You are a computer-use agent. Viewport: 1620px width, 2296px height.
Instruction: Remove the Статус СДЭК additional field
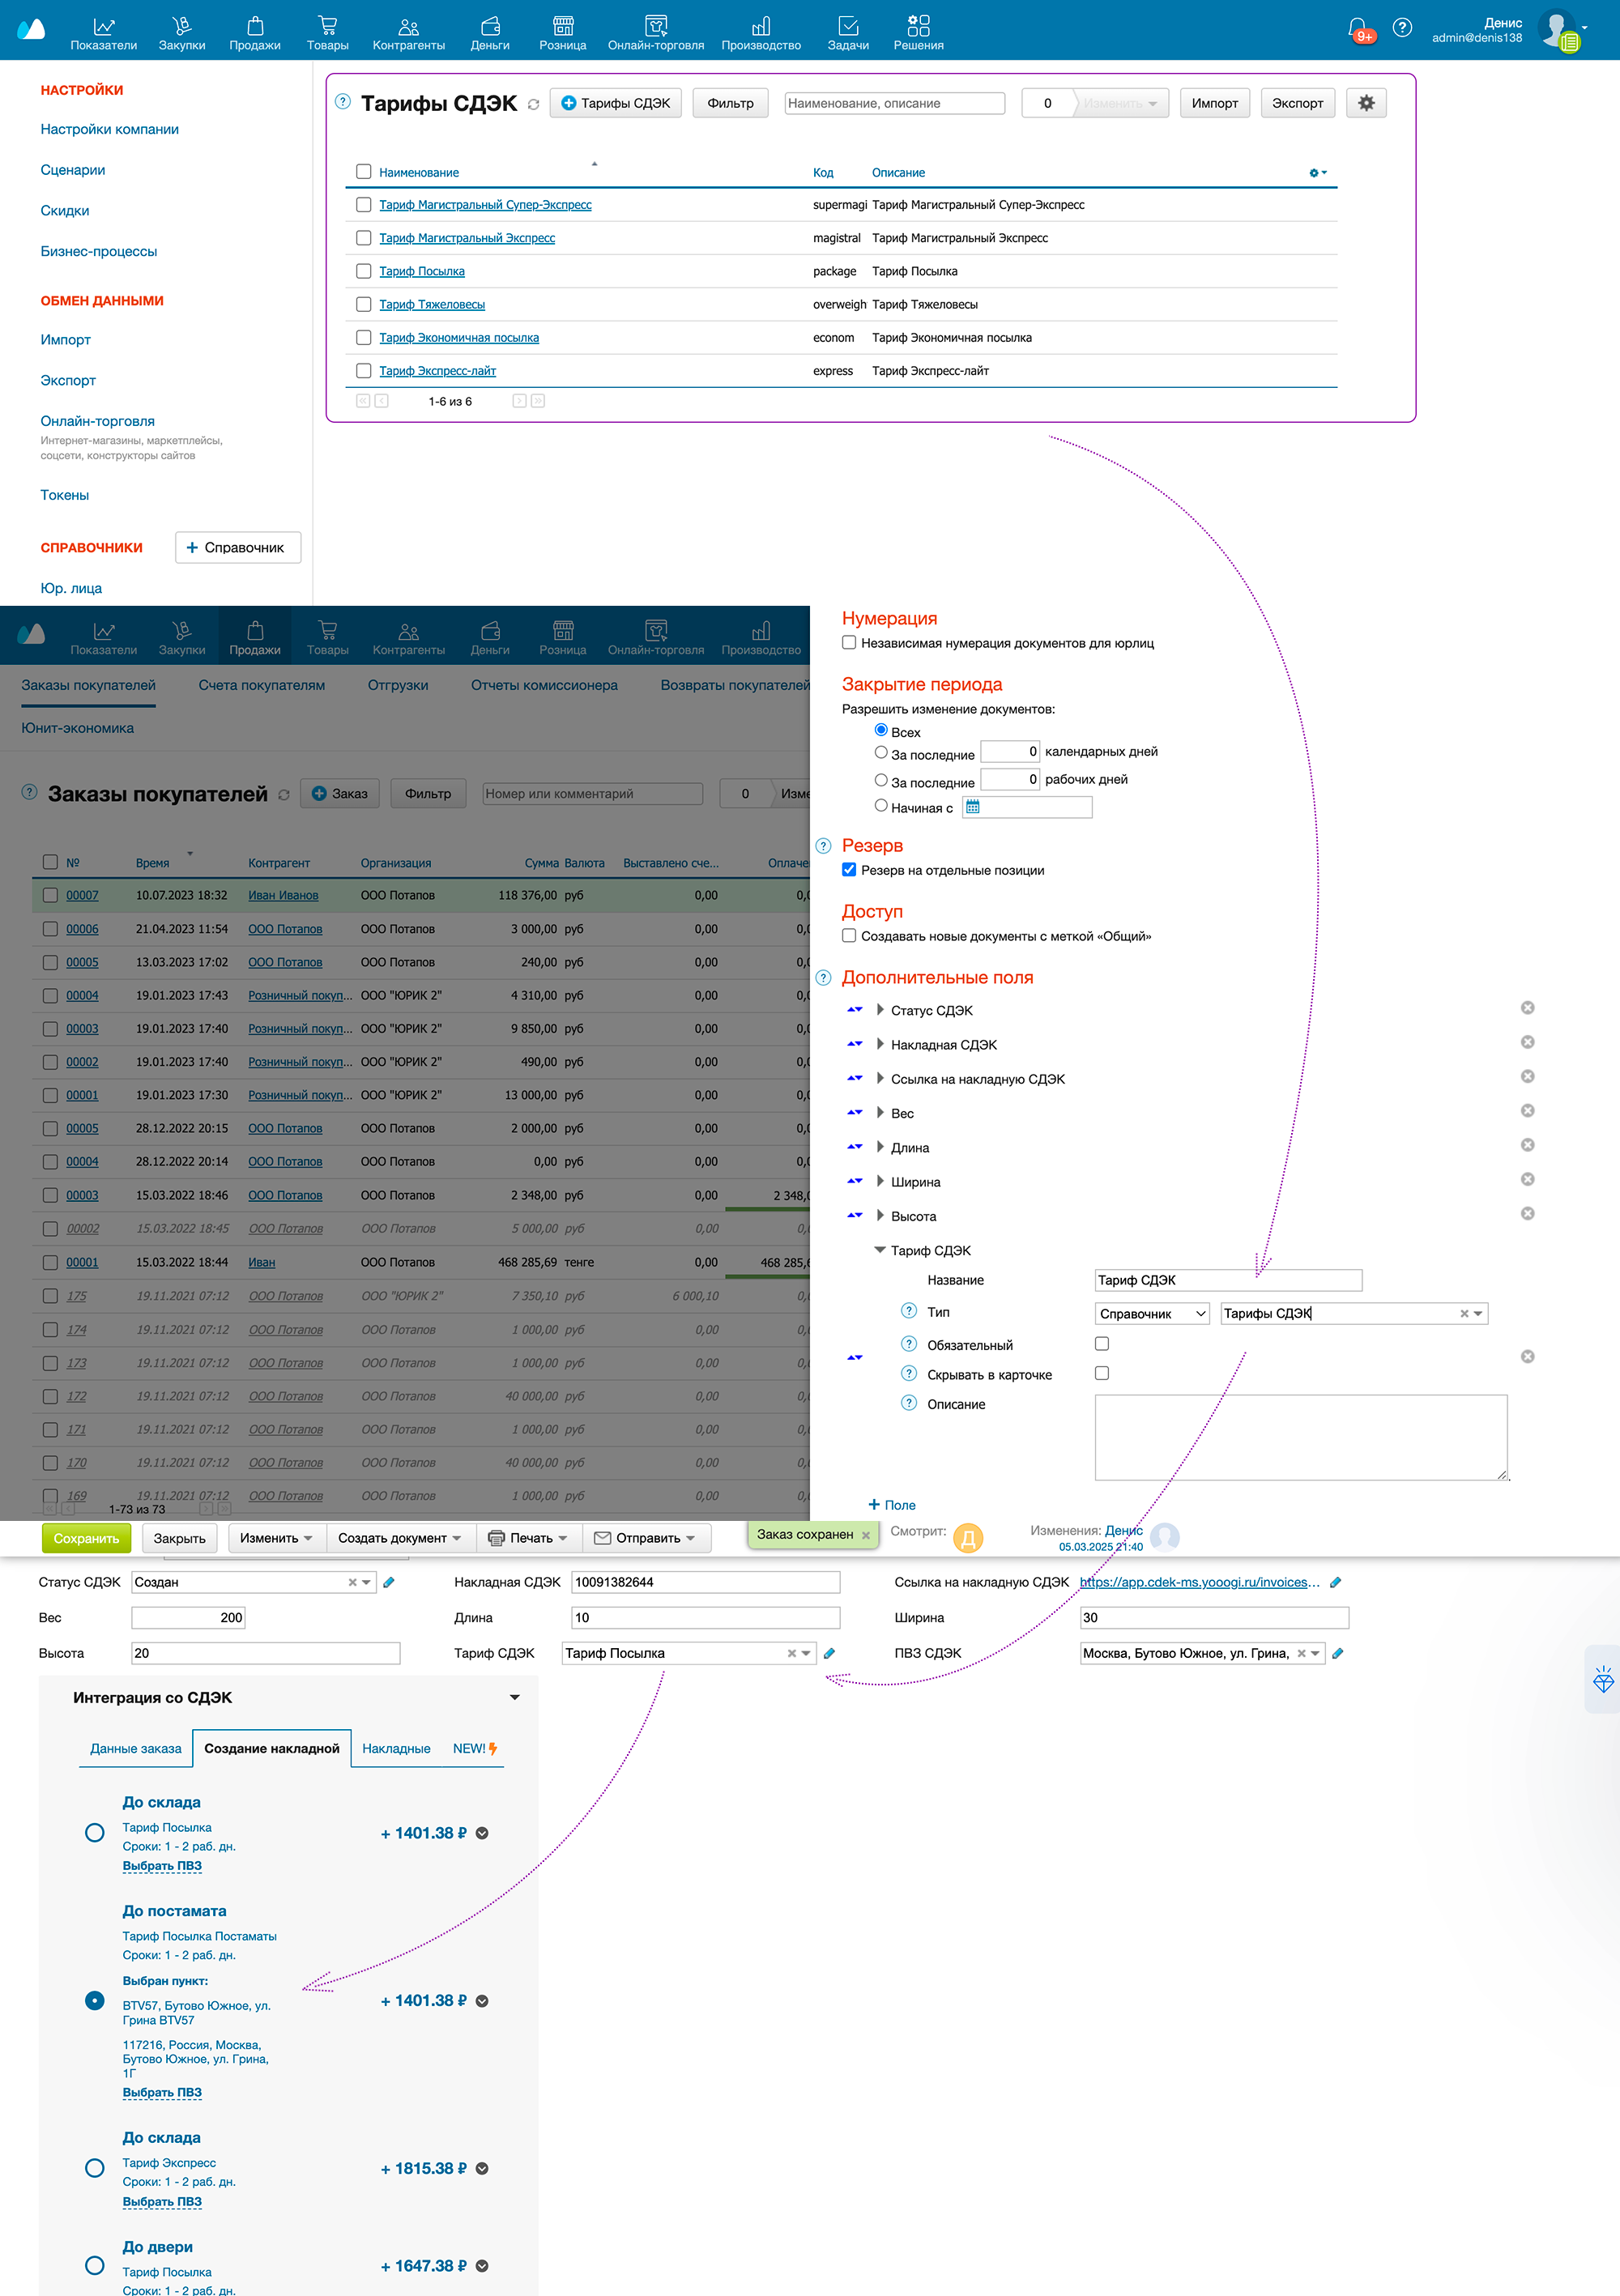1527,1008
